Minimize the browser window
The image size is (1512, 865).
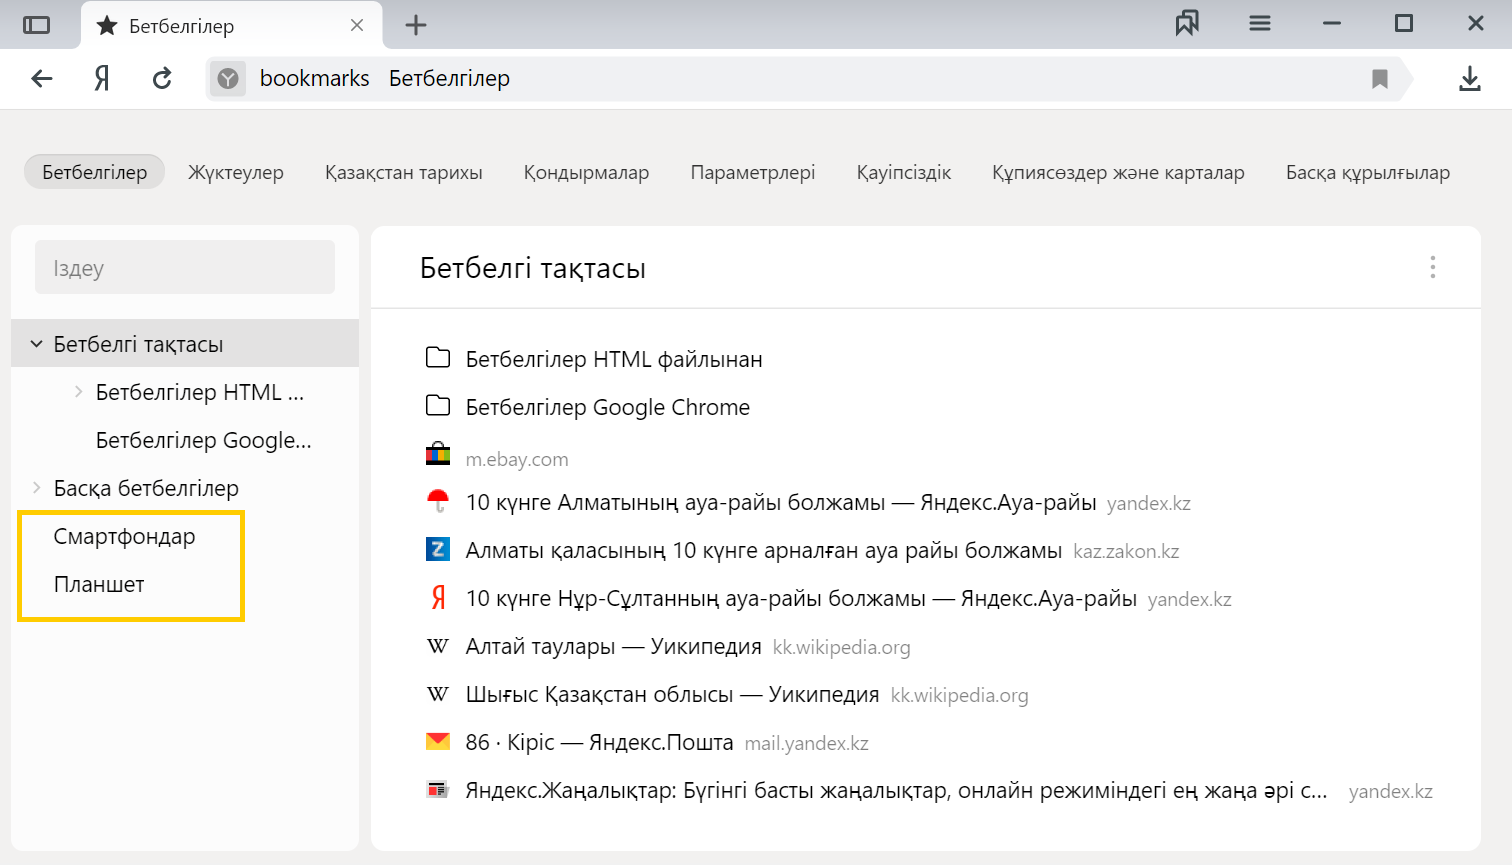pyautogui.click(x=1332, y=24)
